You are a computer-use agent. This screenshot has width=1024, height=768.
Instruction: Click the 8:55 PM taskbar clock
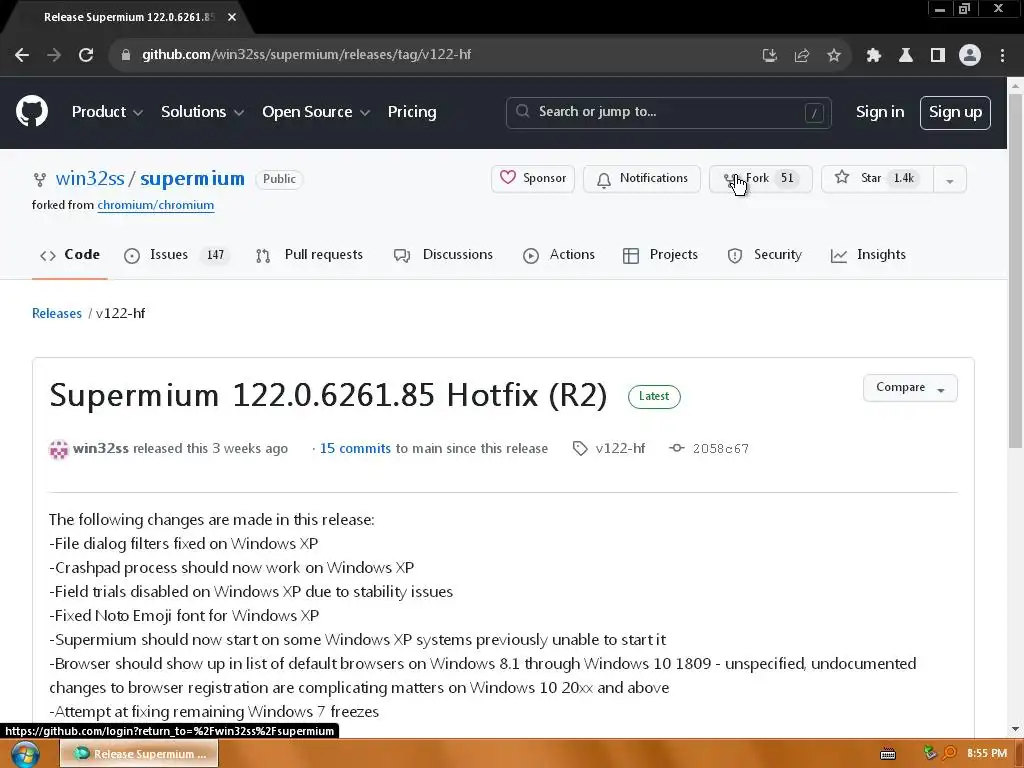(x=987, y=753)
